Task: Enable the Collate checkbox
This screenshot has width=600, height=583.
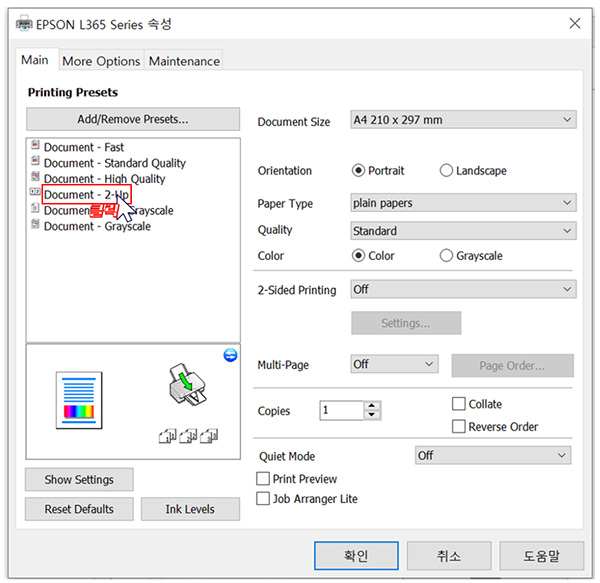Action: (459, 404)
